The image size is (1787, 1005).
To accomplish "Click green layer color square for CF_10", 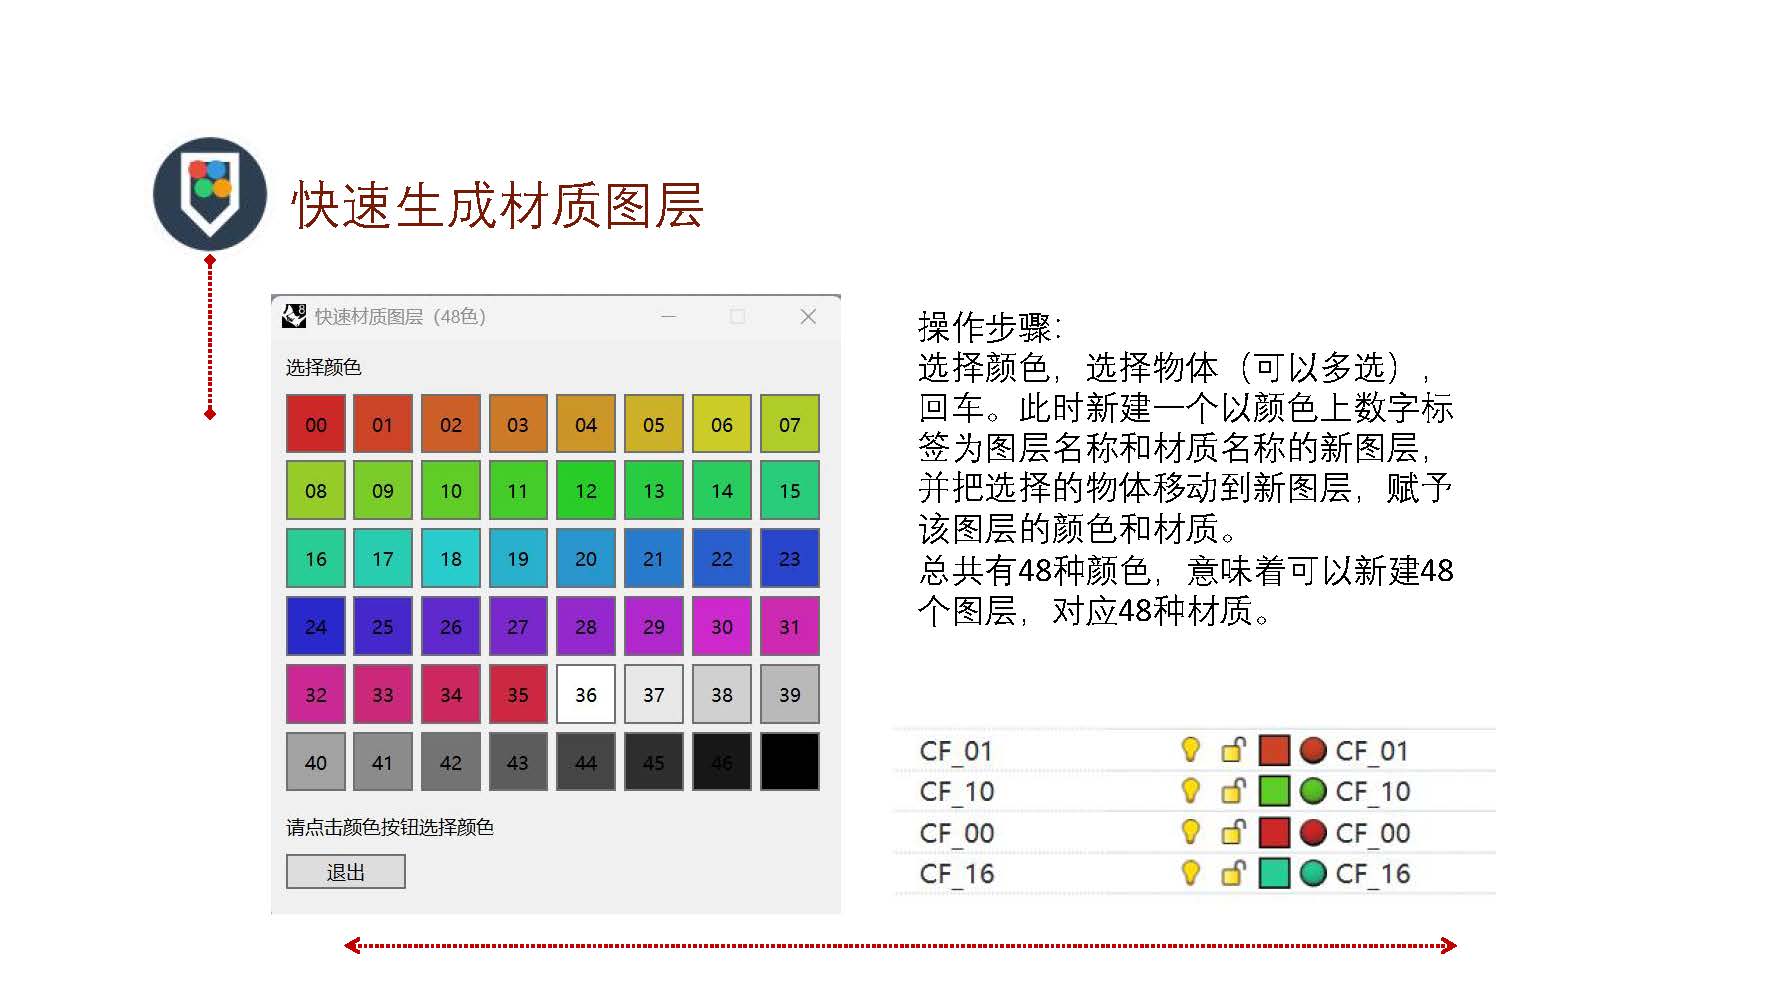I will point(1273,791).
